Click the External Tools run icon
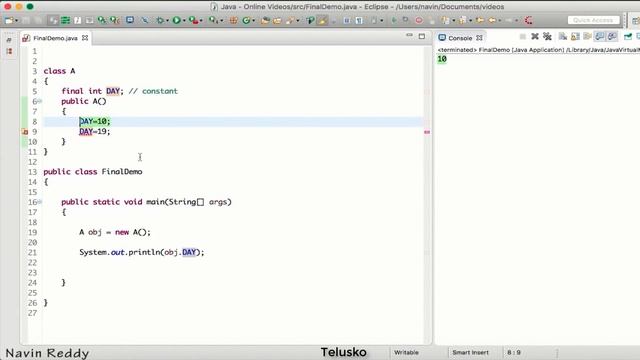The width and height of the screenshot is (640, 360). (x=213, y=20)
